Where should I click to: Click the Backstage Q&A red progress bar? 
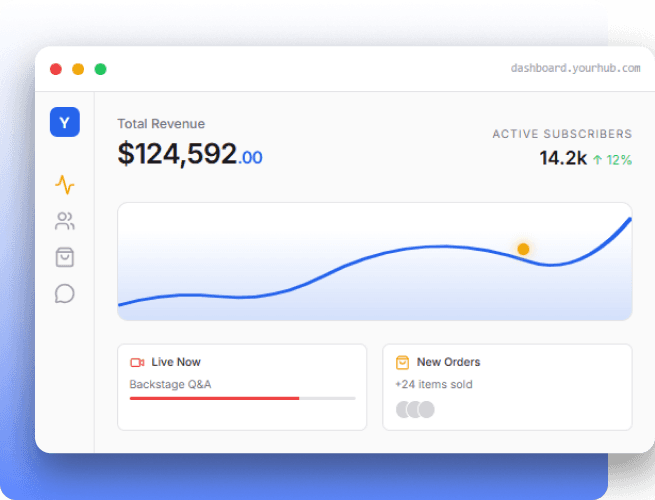[x=214, y=398]
